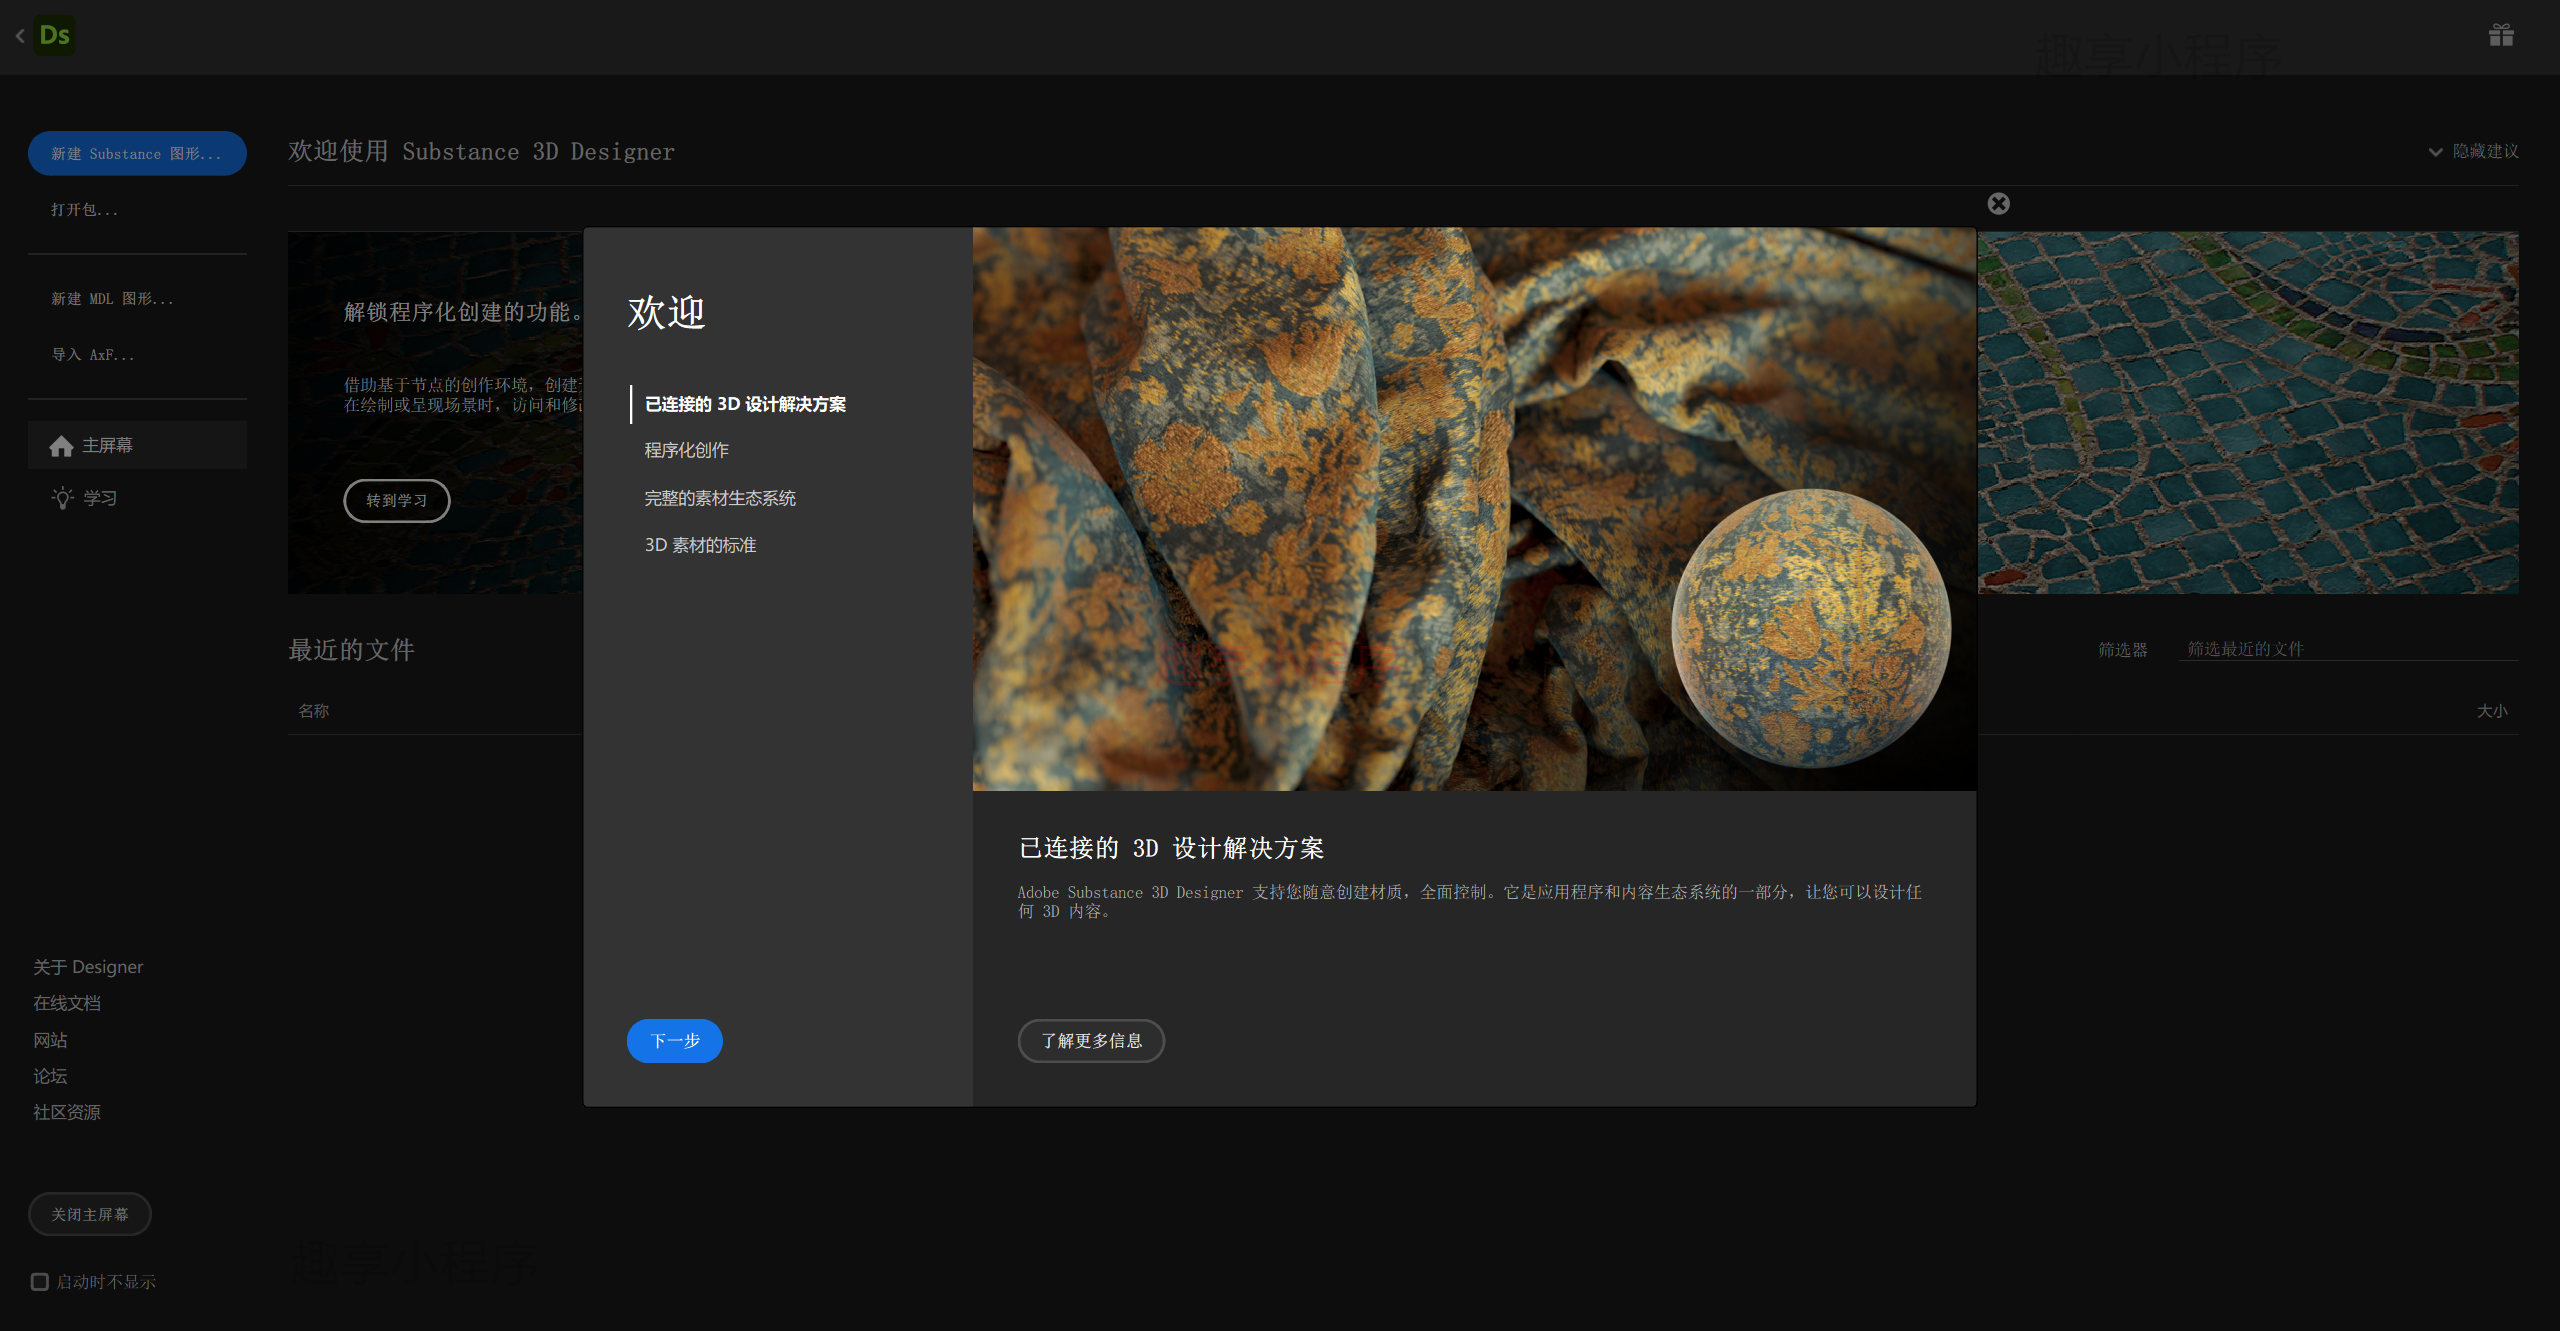Image resolution: width=2560 pixels, height=1331 pixels.
Task: Click the 筛选最近的文件 filter input field
Action: [x=2348, y=649]
